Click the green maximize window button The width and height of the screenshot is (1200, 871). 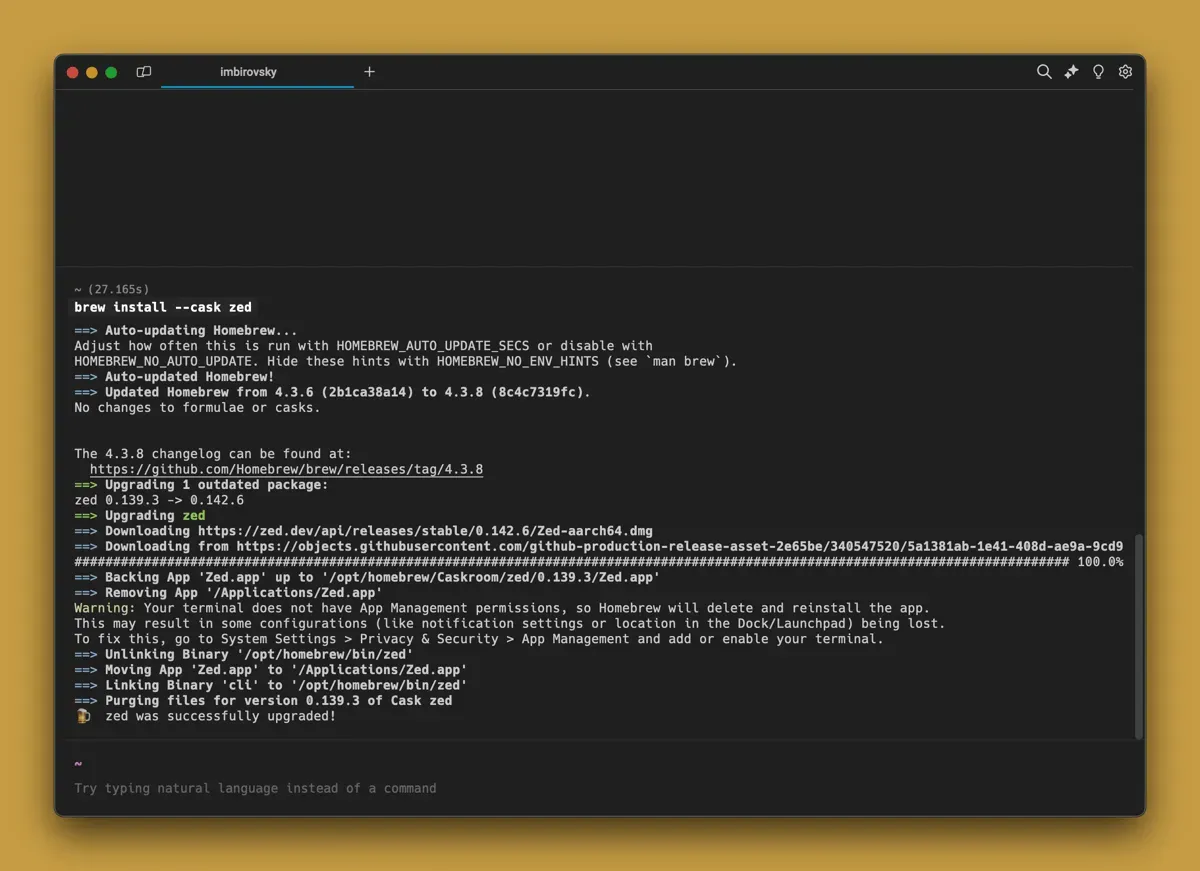[111, 72]
